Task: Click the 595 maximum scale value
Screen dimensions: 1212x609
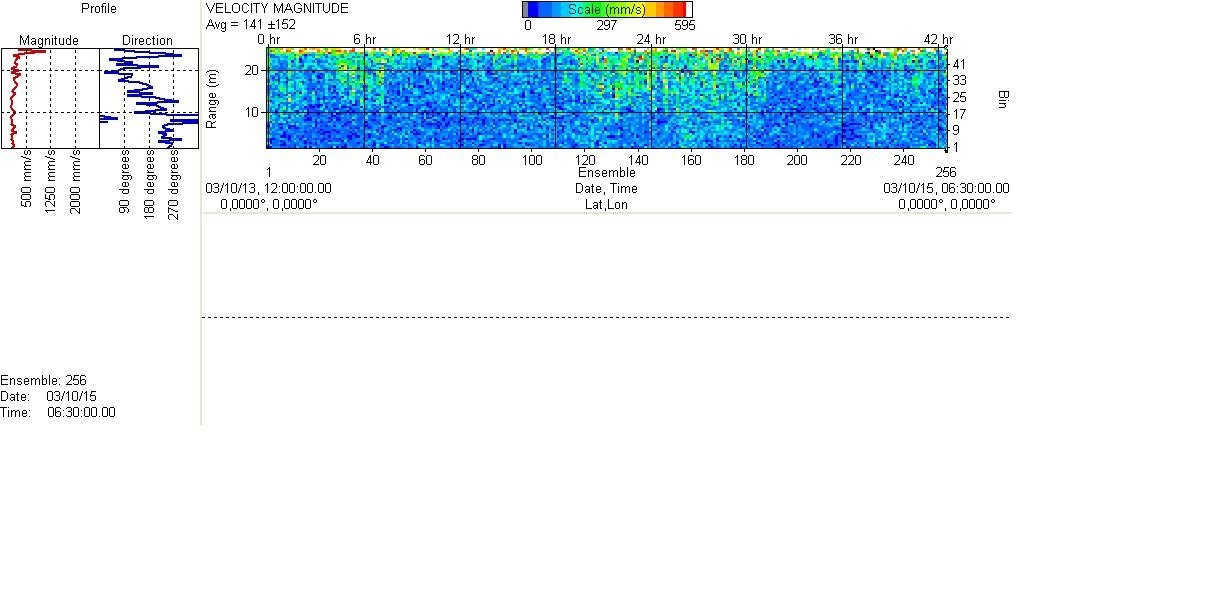Action: [x=684, y=25]
